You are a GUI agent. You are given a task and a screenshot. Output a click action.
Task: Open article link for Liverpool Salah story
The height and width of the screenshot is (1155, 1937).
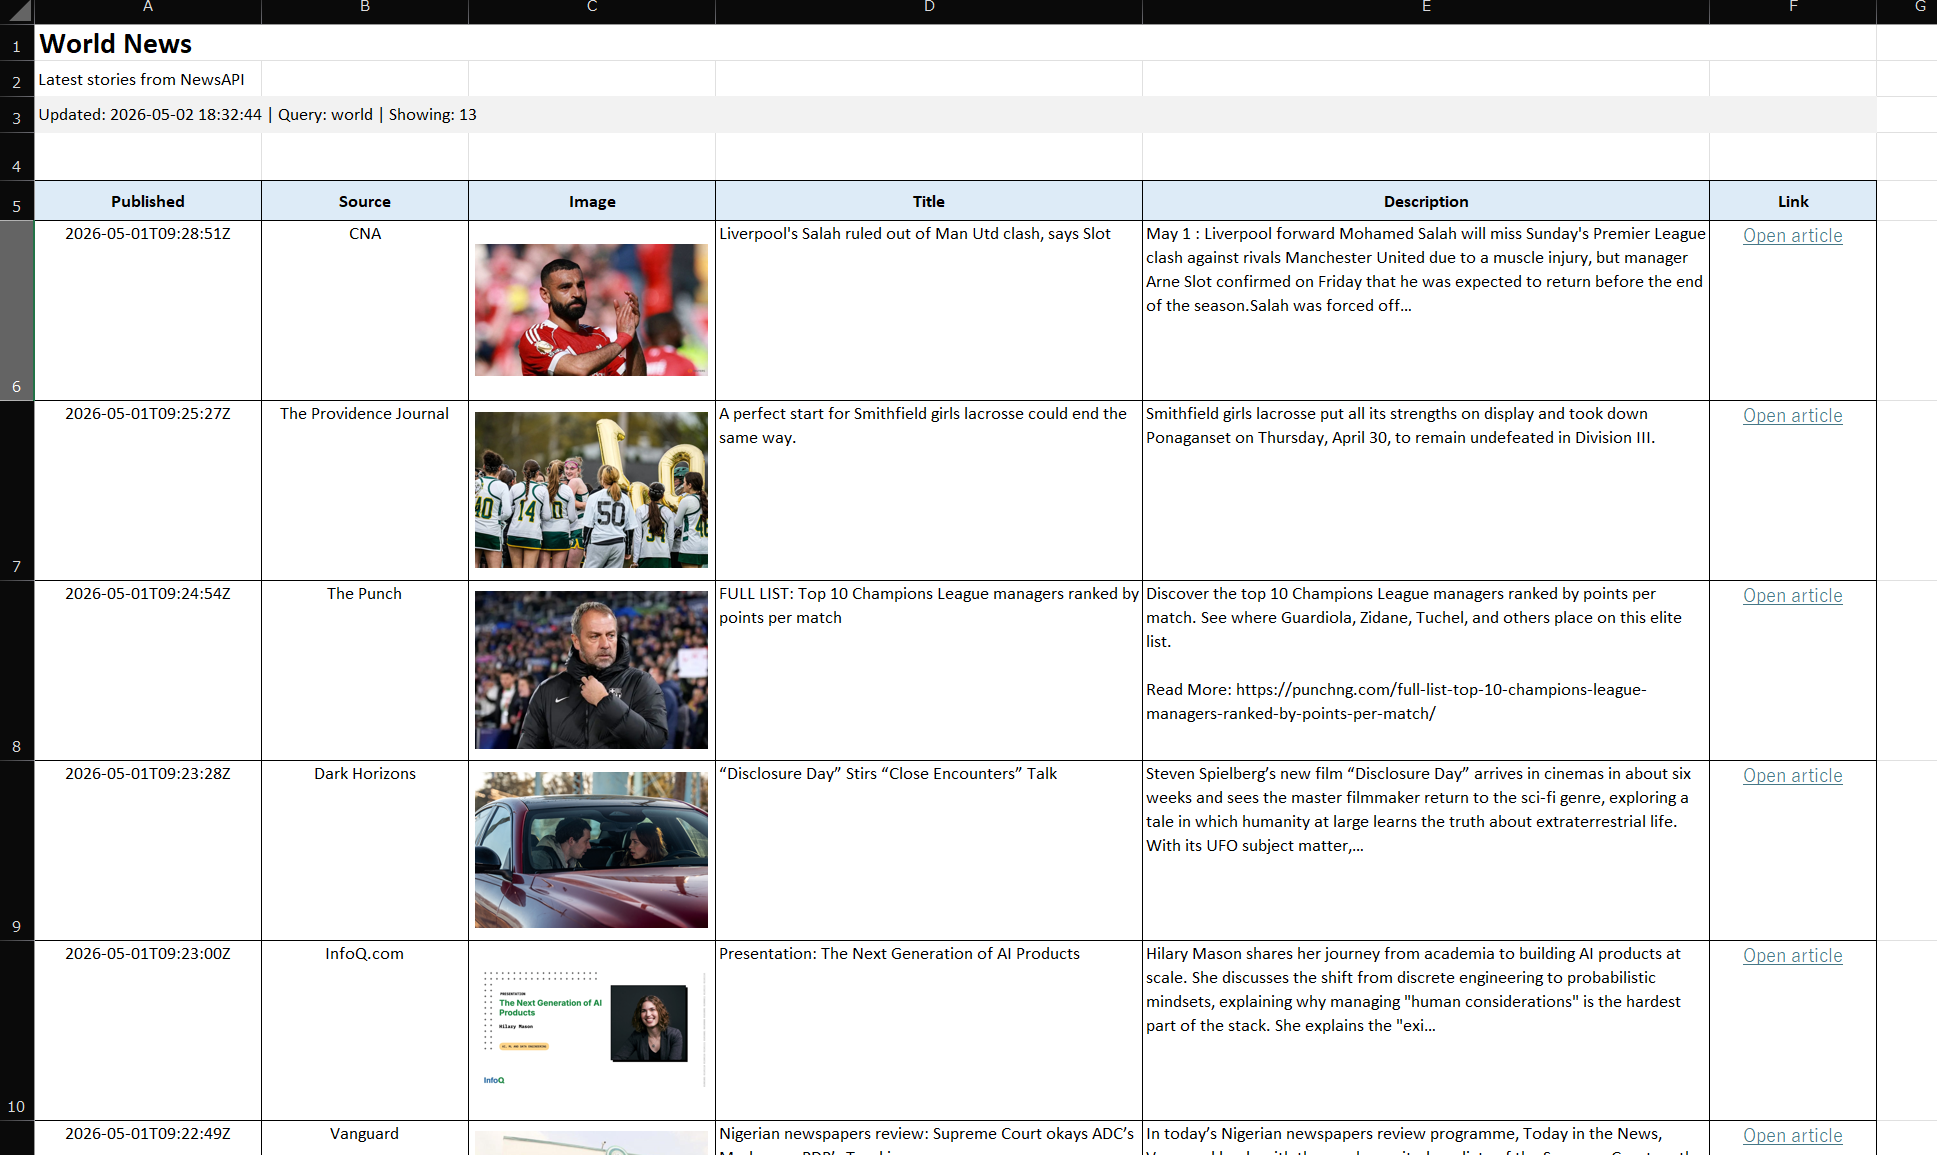(x=1792, y=236)
